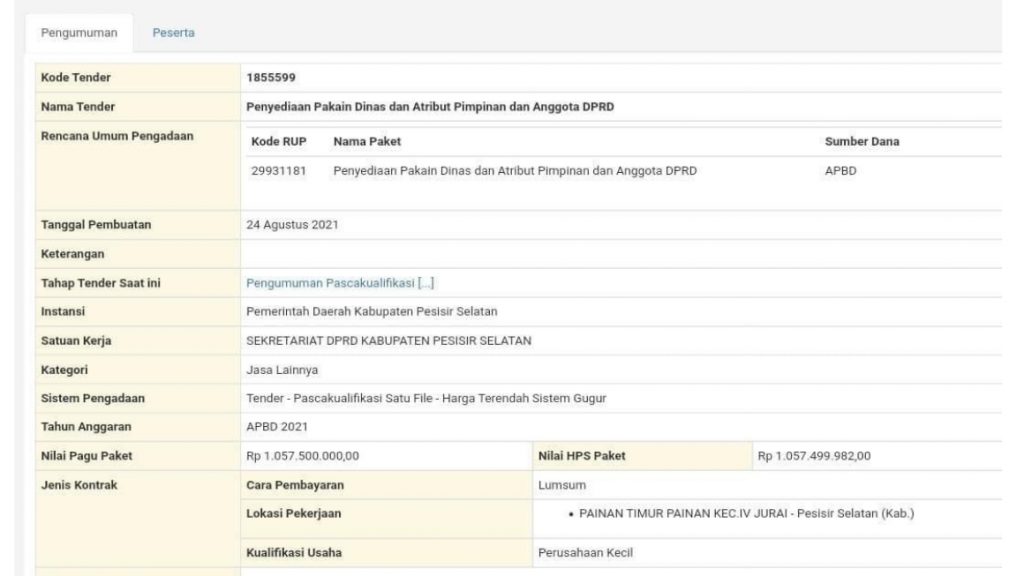Click the Jasa Lainnya category value
This screenshot has width=1024, height=576.
pos(282,370)
